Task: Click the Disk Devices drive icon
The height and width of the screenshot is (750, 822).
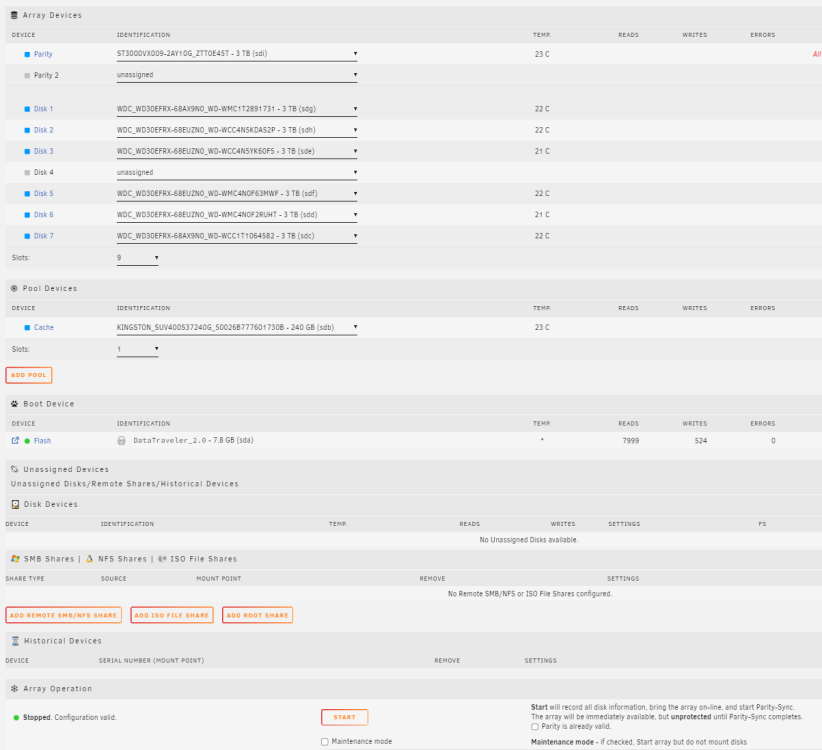Action: 15,504
